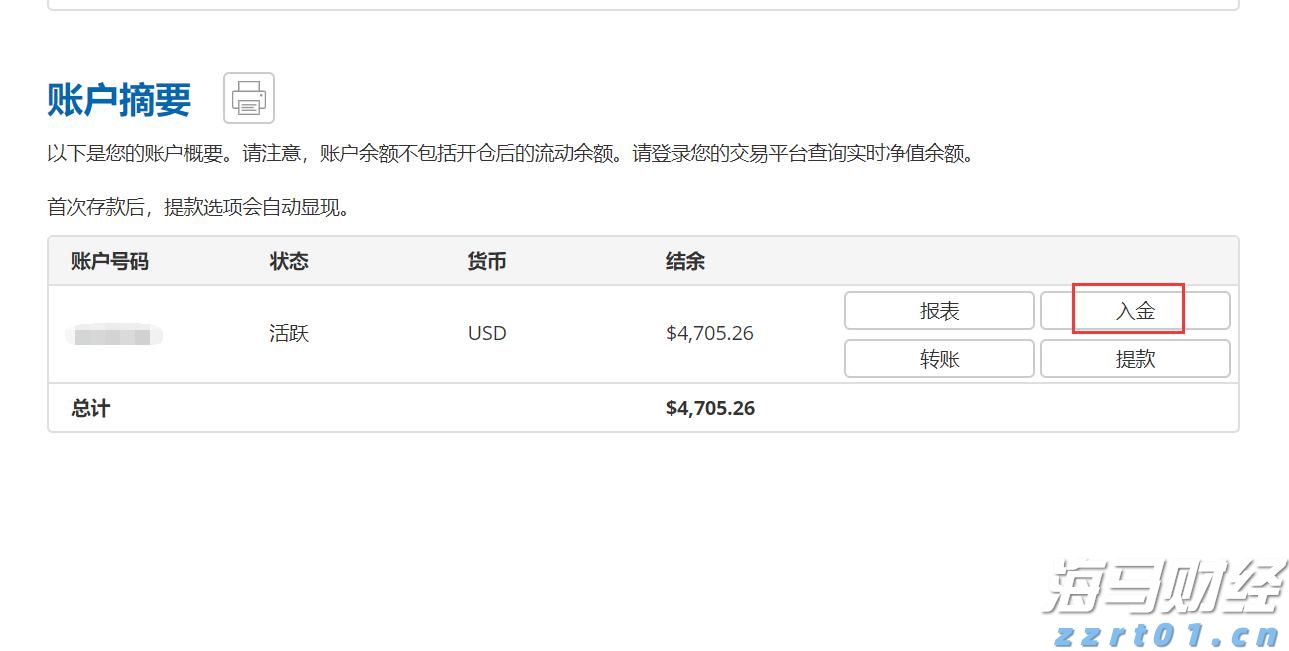Image resolution: width=1289 pixels, height=651 pixels.
Task: Click the 报表 reports button
Action: pos(938,310)
